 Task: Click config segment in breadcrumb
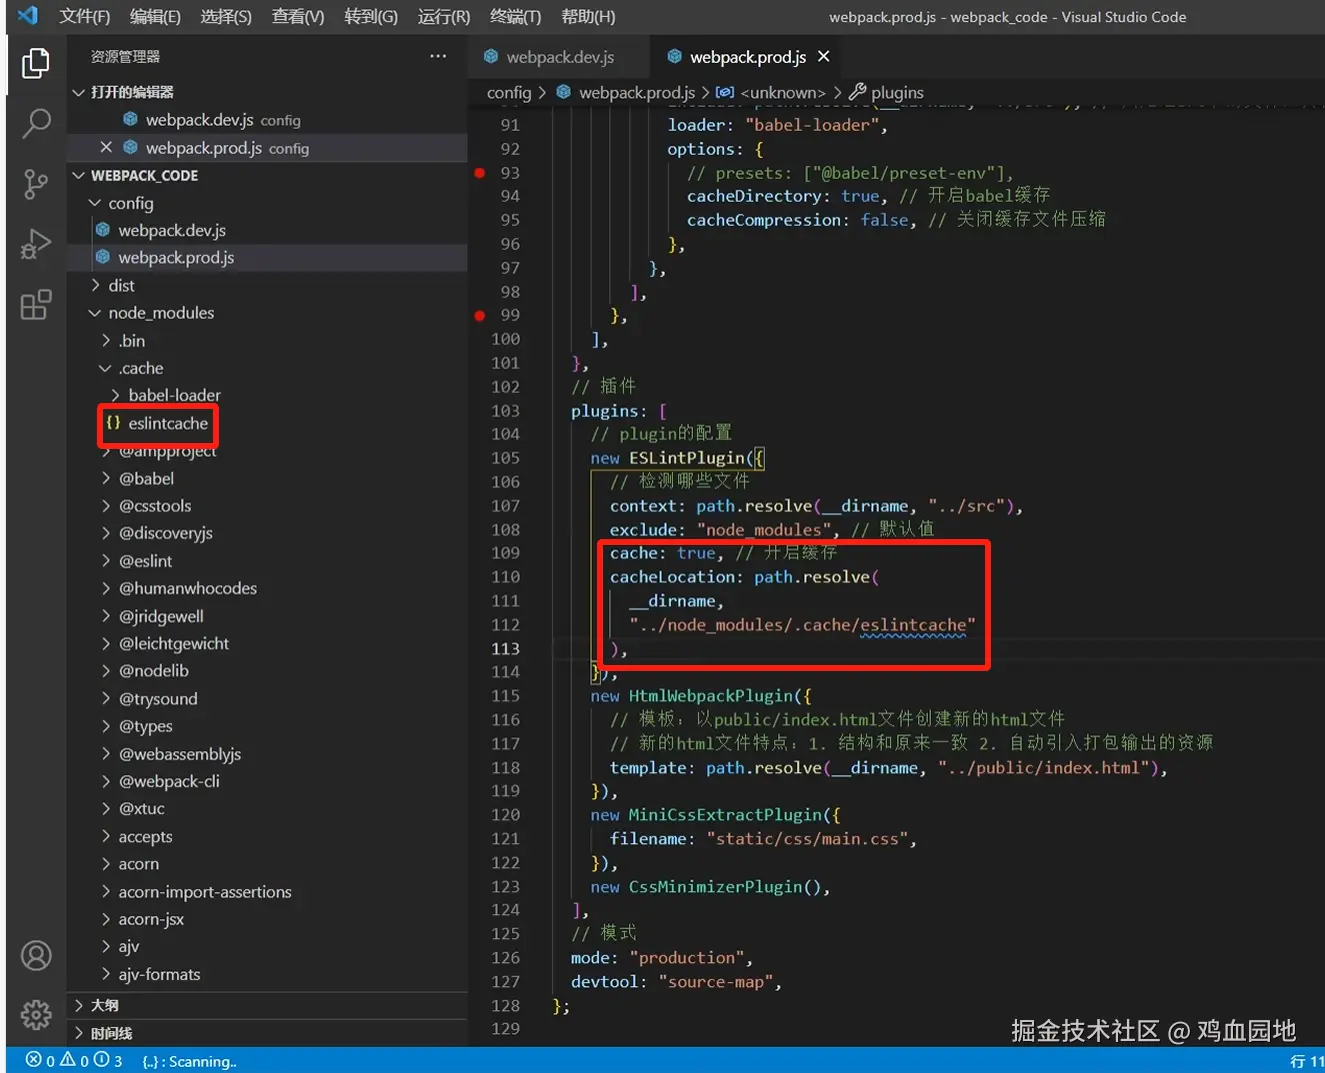pyautogui.click(x=509, y=92)
